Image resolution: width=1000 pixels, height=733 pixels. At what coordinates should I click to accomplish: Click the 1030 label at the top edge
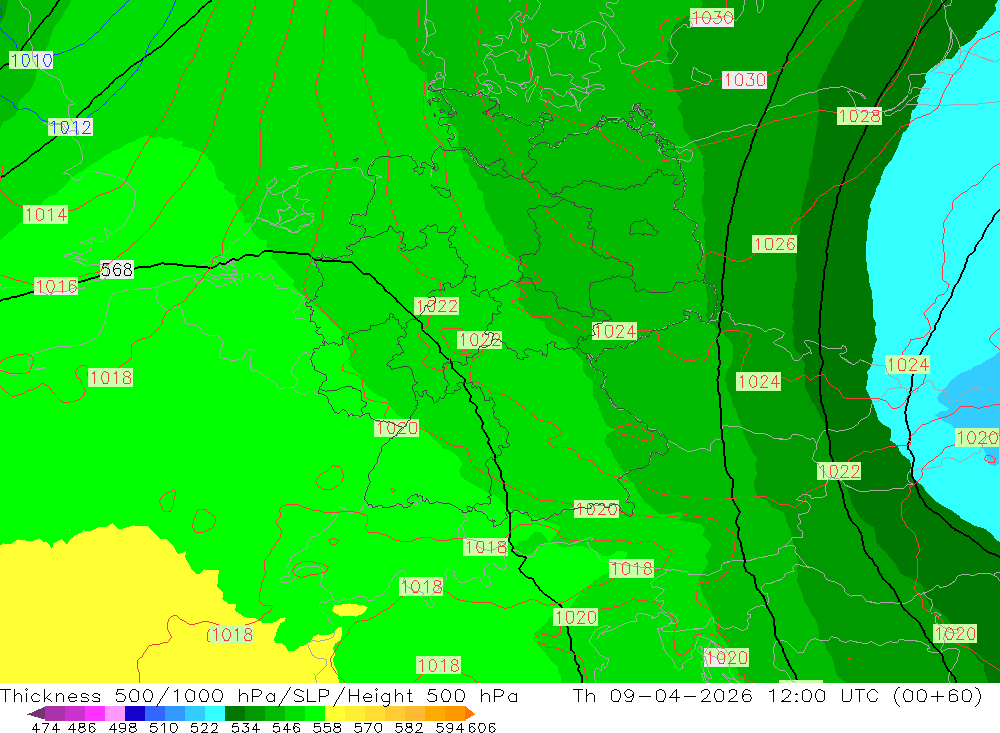(712, 17)
